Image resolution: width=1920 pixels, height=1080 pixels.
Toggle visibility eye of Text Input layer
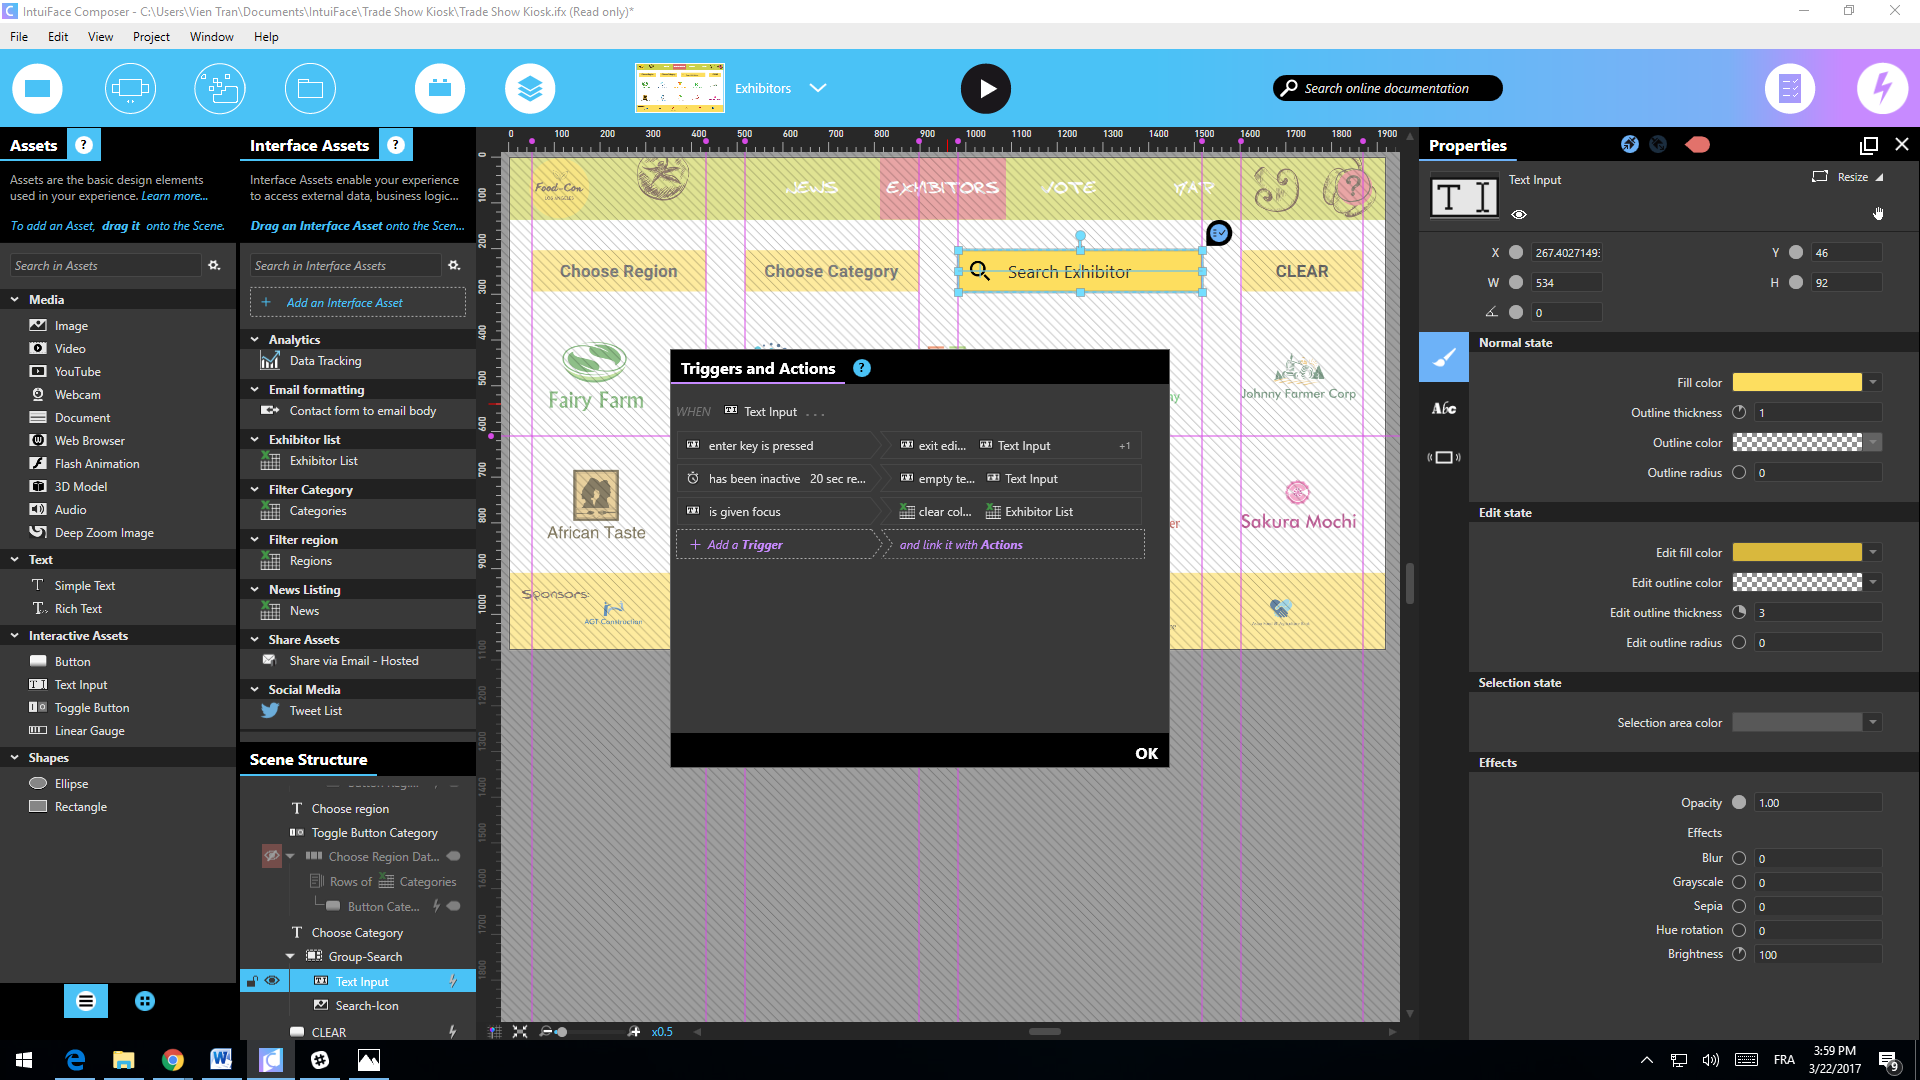click(272, 981)
